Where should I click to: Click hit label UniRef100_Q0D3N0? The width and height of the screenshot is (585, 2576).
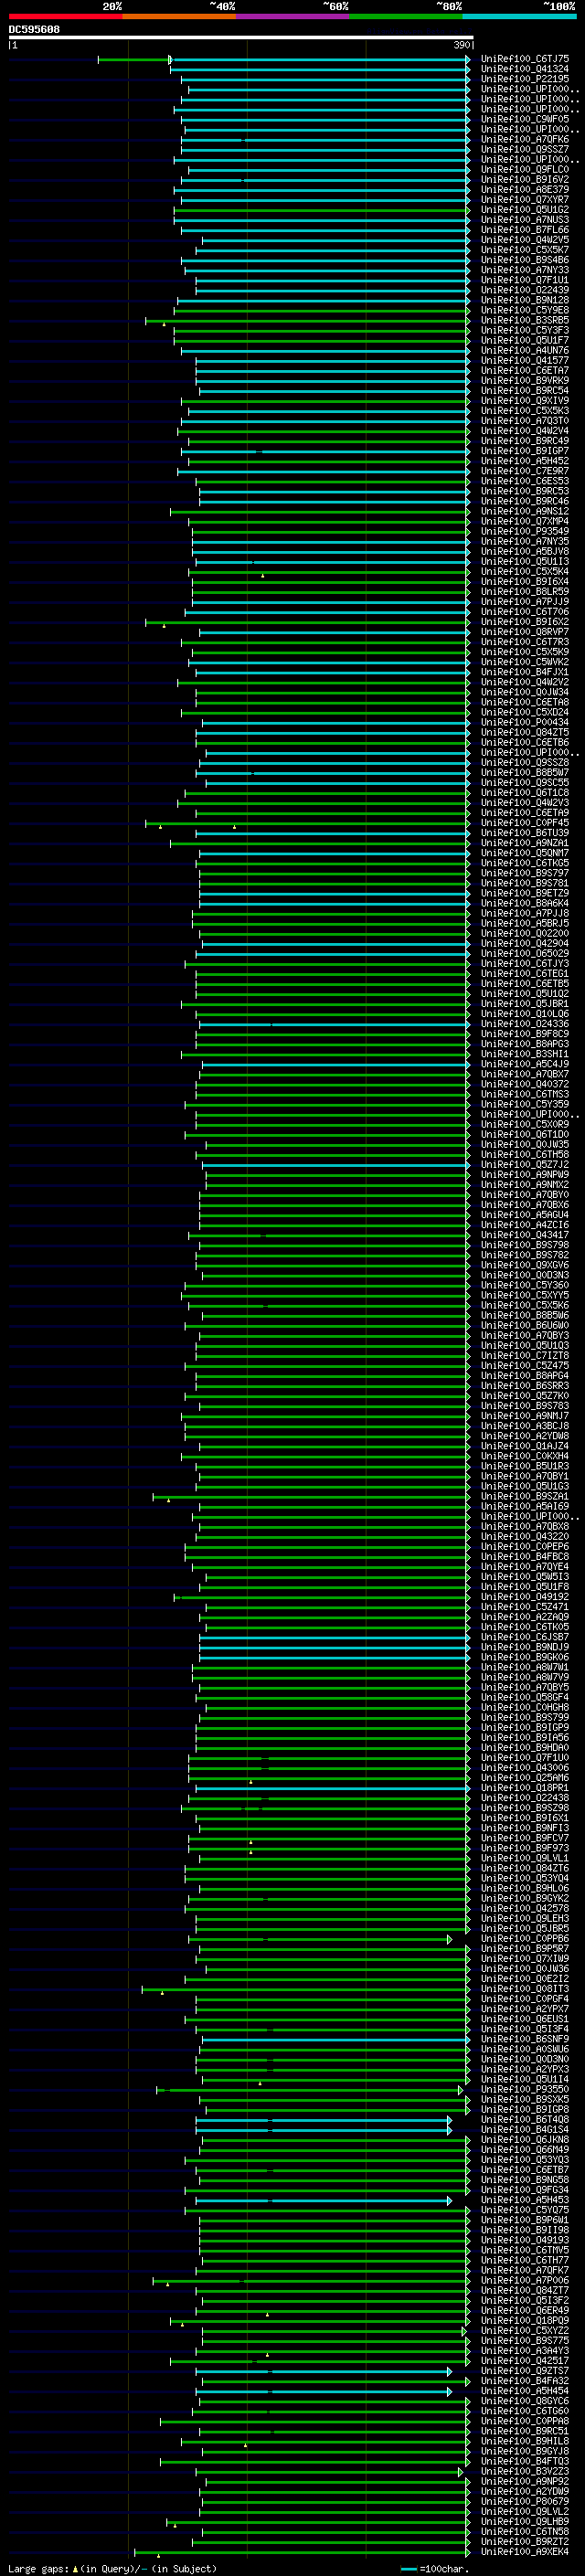tap(525, 2058)
